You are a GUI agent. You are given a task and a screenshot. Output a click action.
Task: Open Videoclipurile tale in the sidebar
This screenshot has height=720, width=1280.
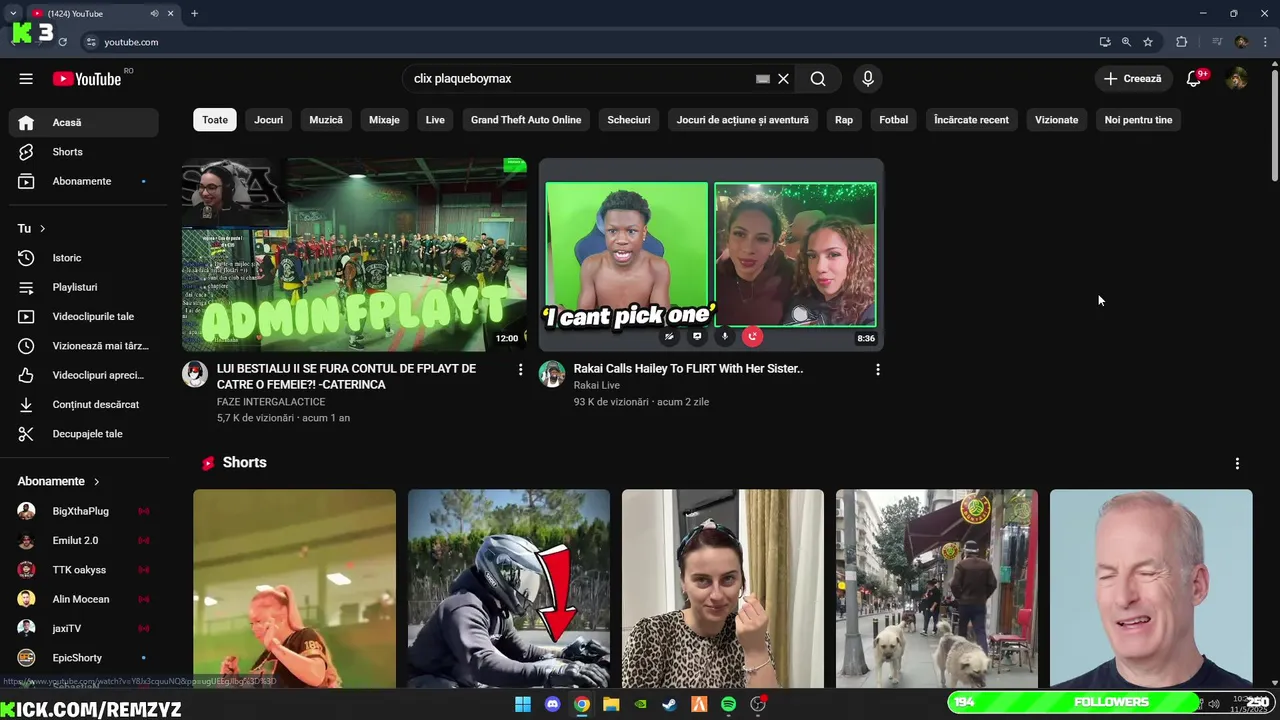coord(84,317)
